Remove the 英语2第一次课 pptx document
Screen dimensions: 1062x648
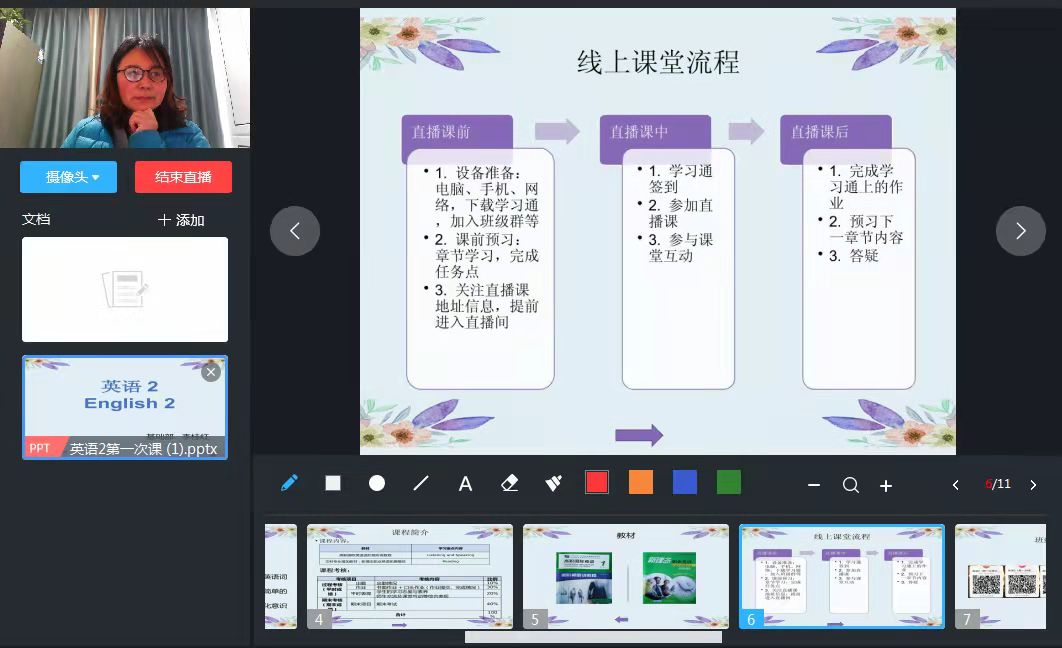tap(211, 371)
